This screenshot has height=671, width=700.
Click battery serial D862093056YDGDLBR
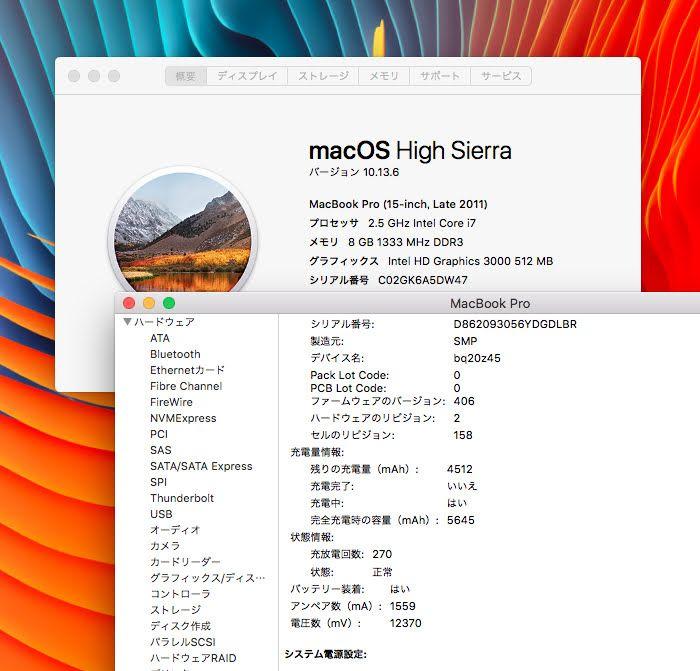515,324
